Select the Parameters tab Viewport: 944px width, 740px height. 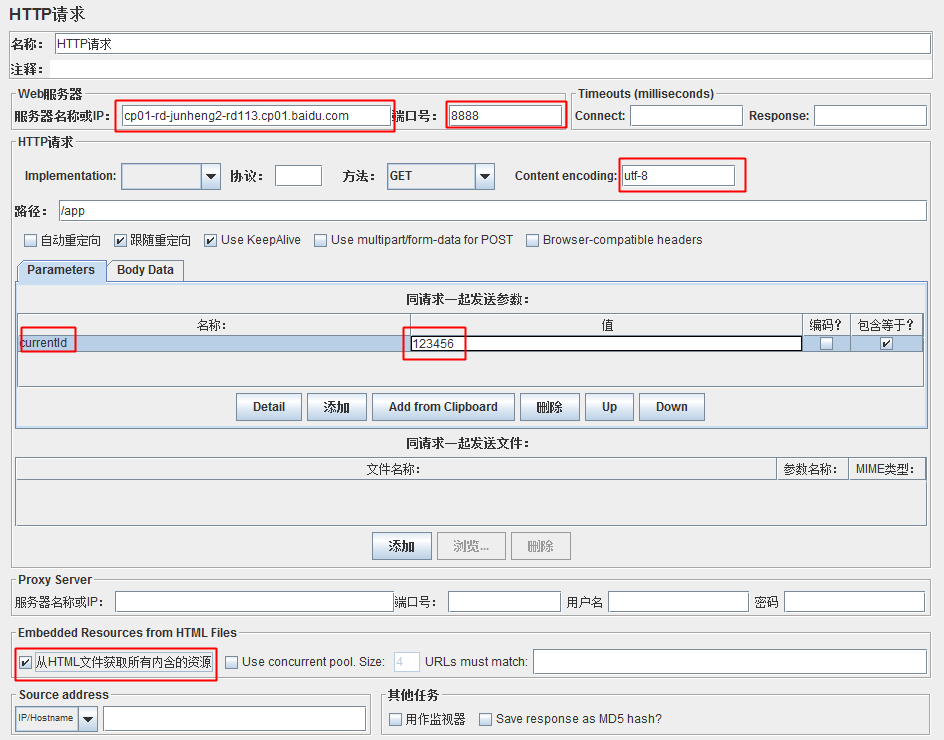tap(61, 270)
